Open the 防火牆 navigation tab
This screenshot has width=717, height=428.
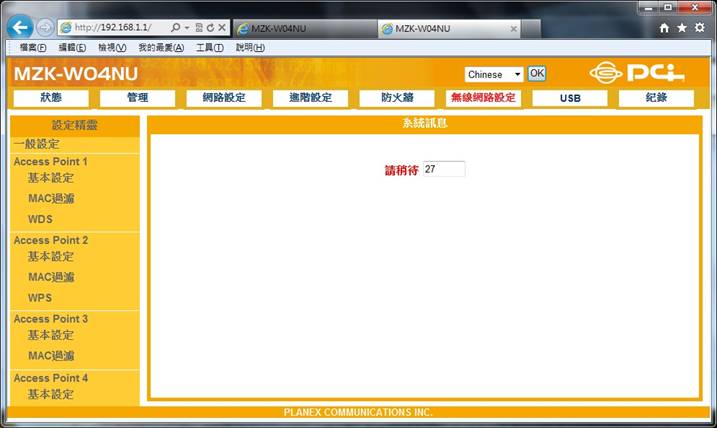[397, 98]
